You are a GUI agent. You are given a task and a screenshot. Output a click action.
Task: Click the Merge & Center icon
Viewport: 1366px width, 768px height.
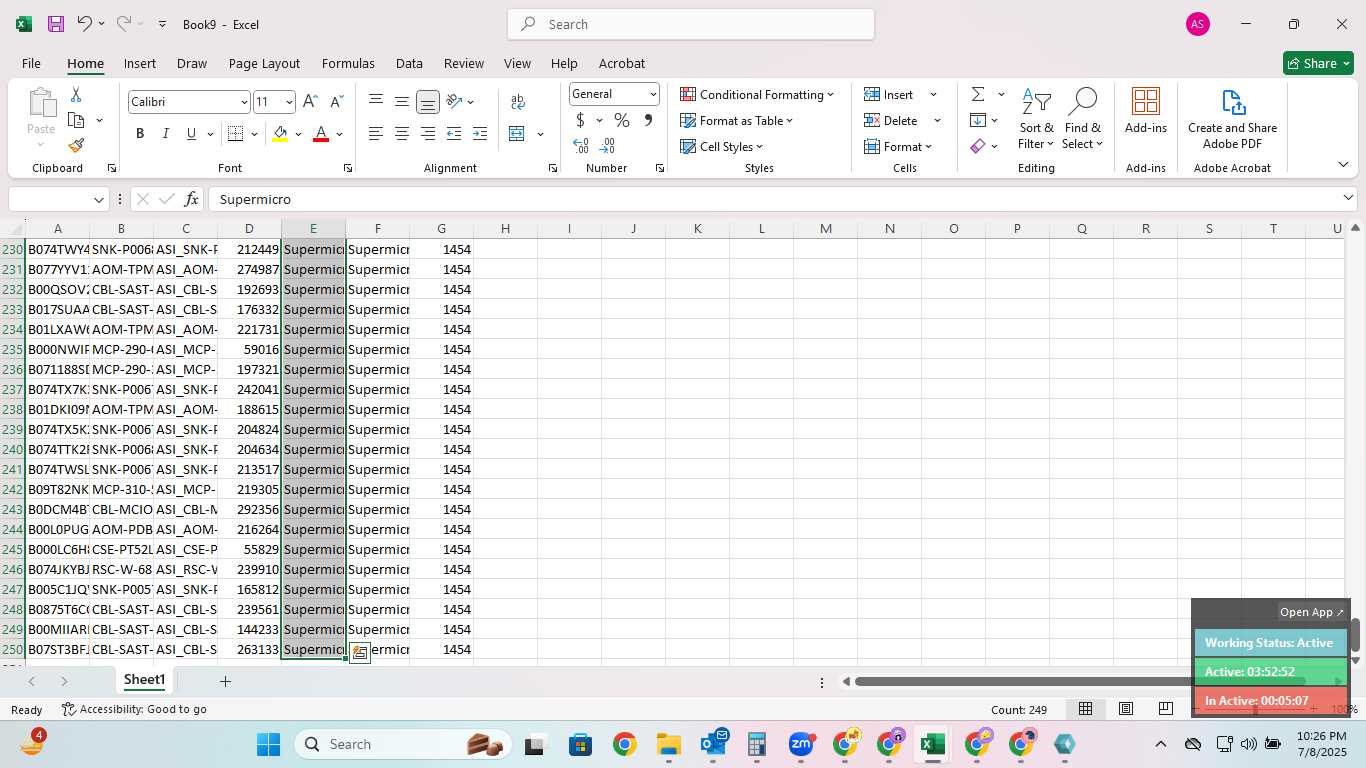(x=517, y=134)
